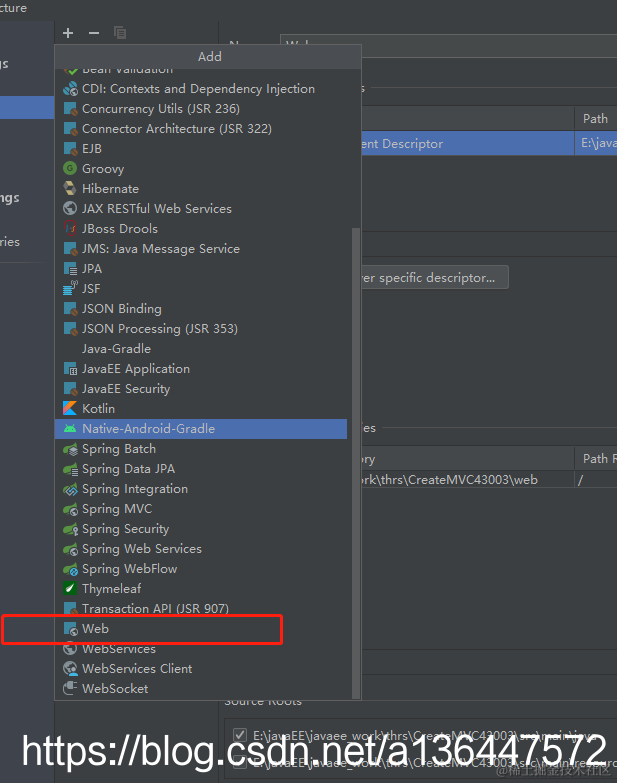The height and width of the screenshot is (783, 617).
Task: Select the Deployment Descriptor table row
Action: click(x=489, y=144)
